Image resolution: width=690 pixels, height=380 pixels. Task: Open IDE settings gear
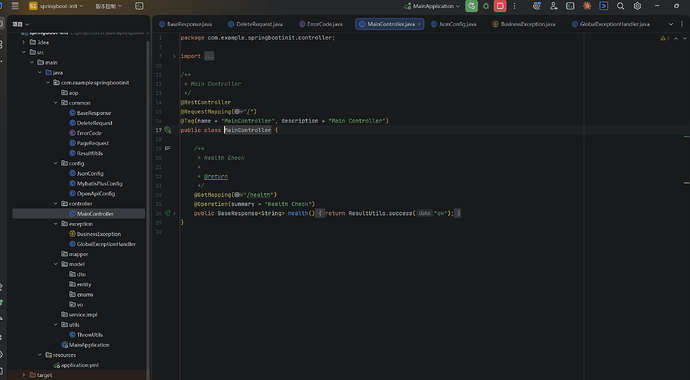637,6
